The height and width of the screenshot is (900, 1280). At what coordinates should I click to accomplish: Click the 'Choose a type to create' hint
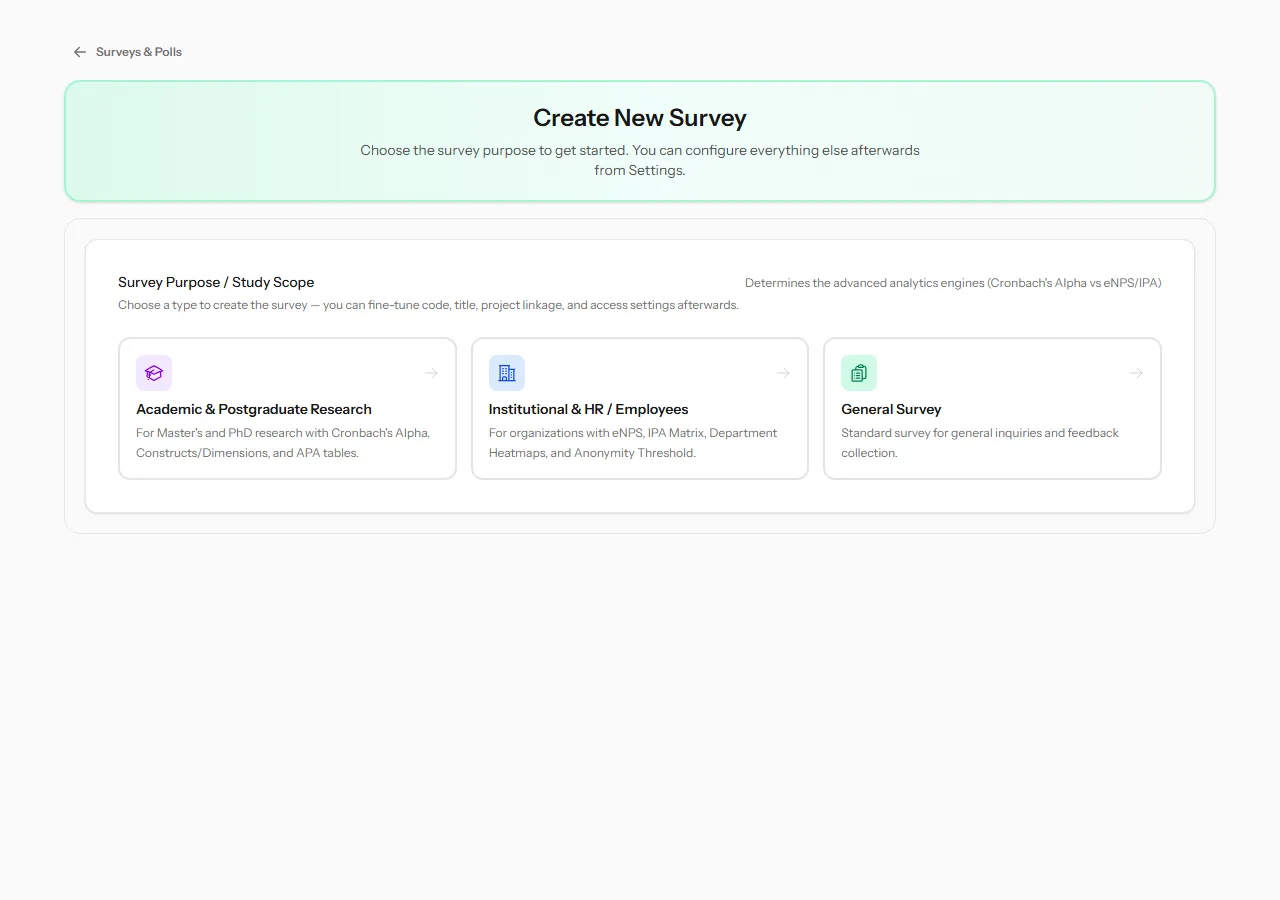click(x=428, y=305)
